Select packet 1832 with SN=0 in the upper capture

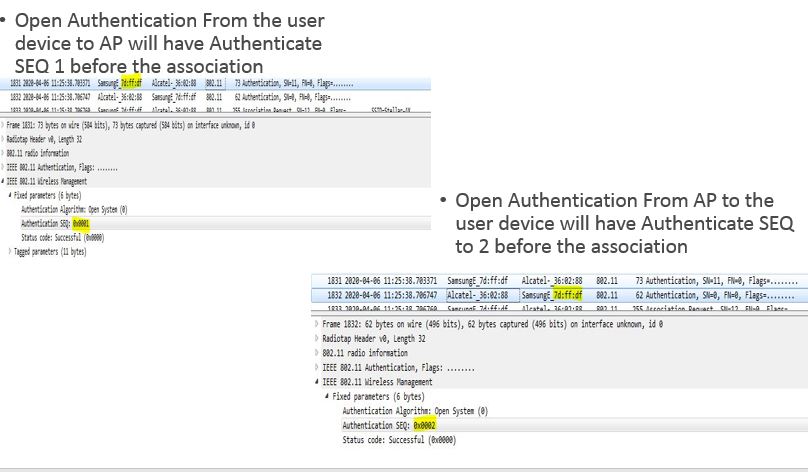pyautogui.click(x=215, y=97)
